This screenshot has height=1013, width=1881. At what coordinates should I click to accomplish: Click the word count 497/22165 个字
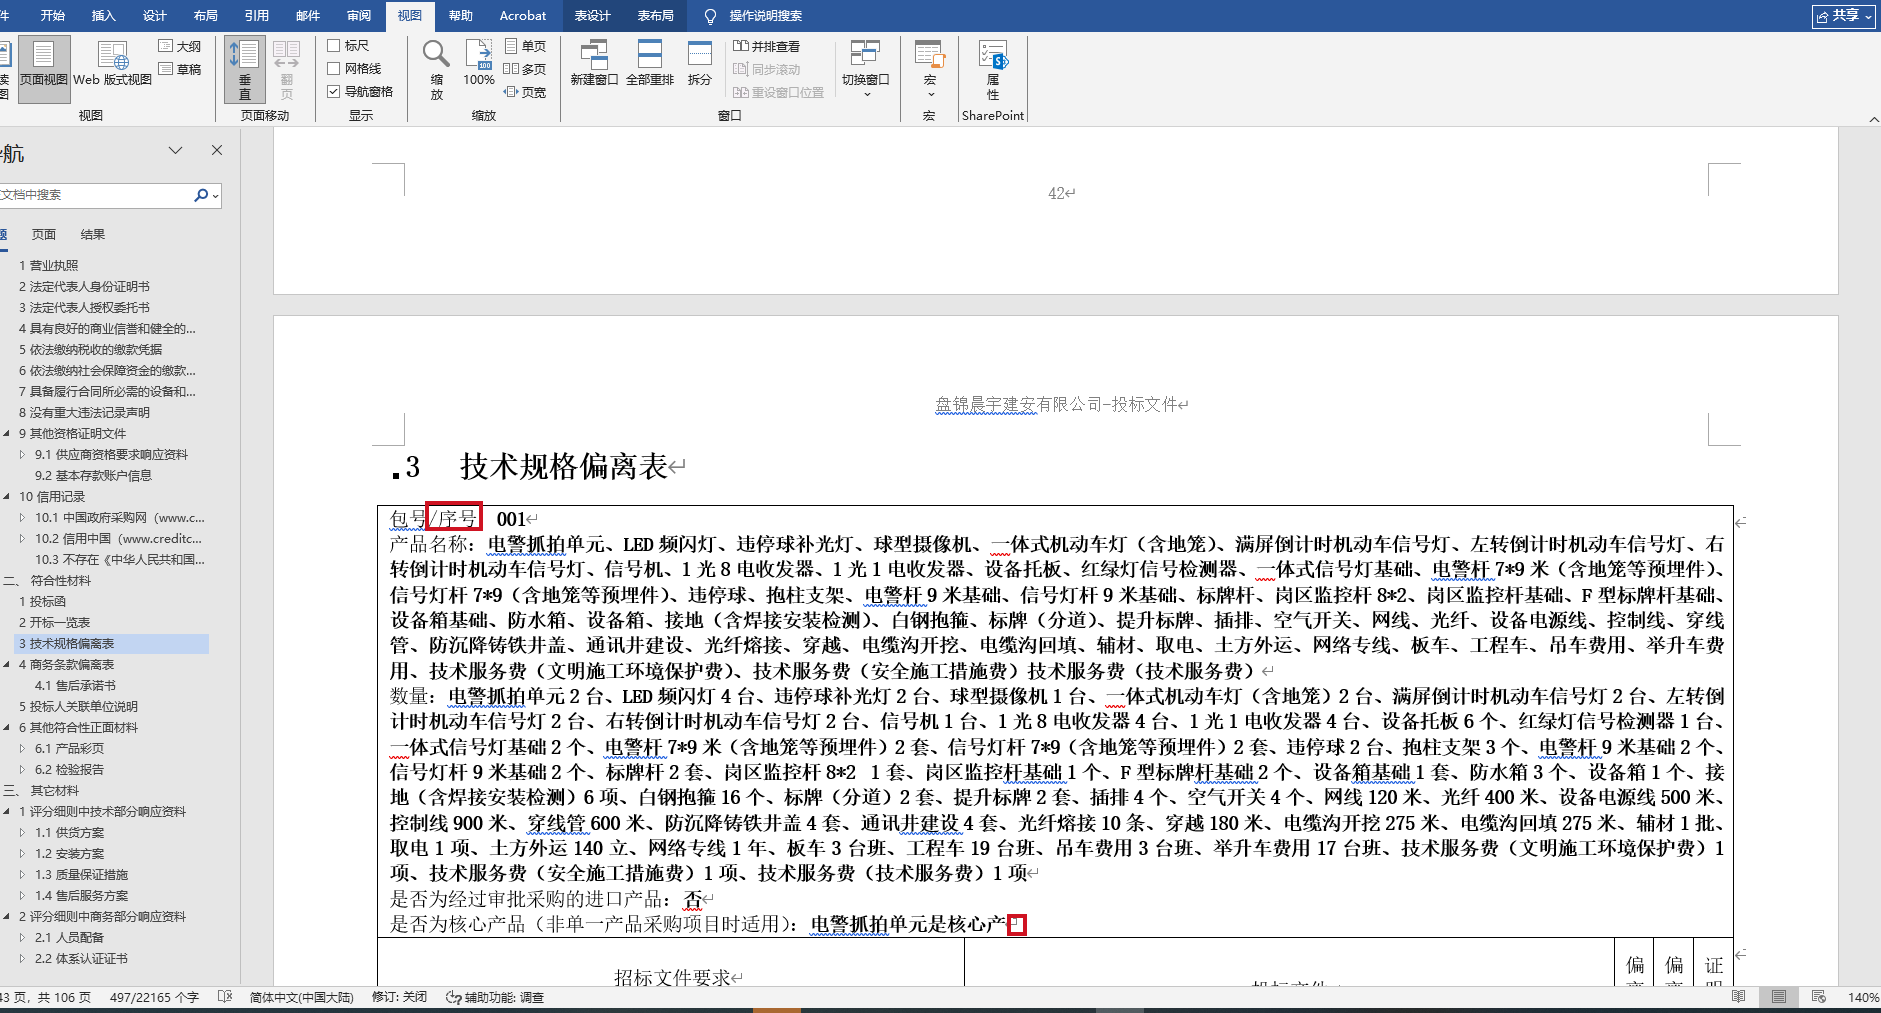154,997
